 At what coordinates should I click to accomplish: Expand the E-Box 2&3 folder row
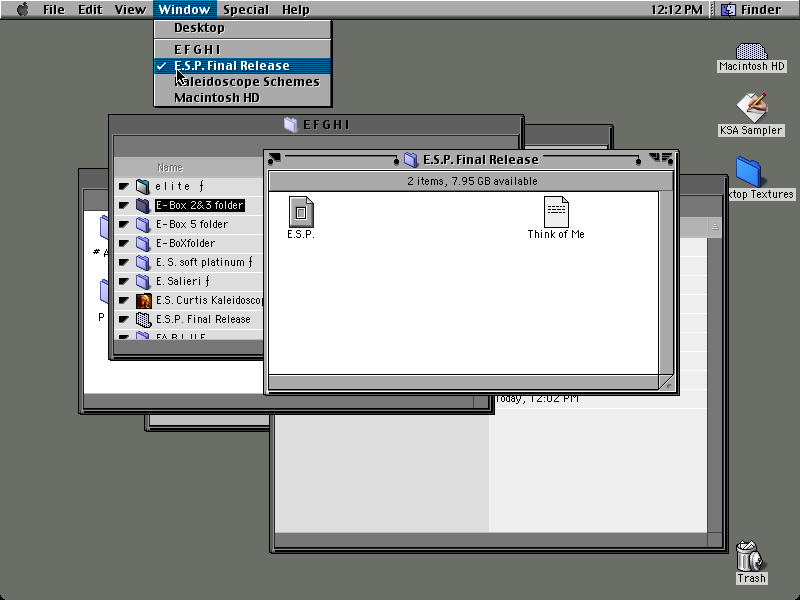[x=123, y=206]
